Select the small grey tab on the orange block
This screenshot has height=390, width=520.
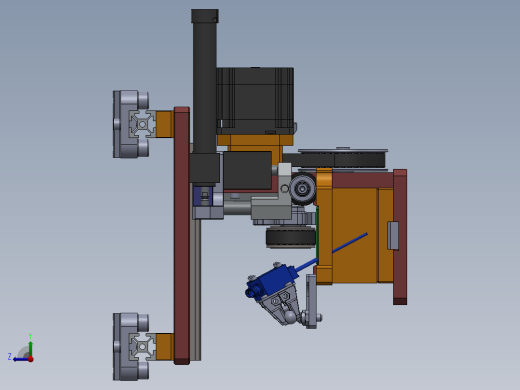click(393, 235)
